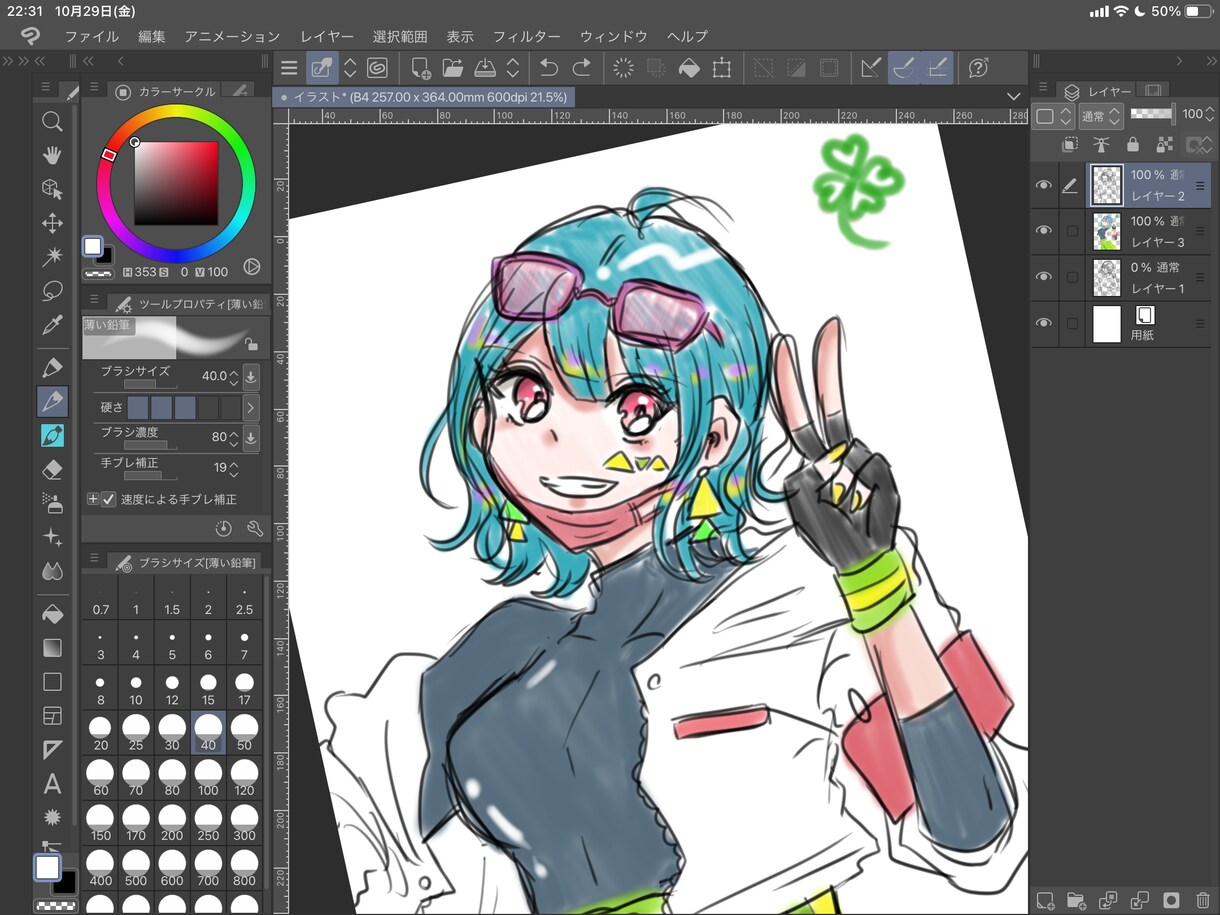Adjust ブラシサイズ value stepper arrows
The width and height of the screenshot is (1220, 915).
[x=234, y=377]
